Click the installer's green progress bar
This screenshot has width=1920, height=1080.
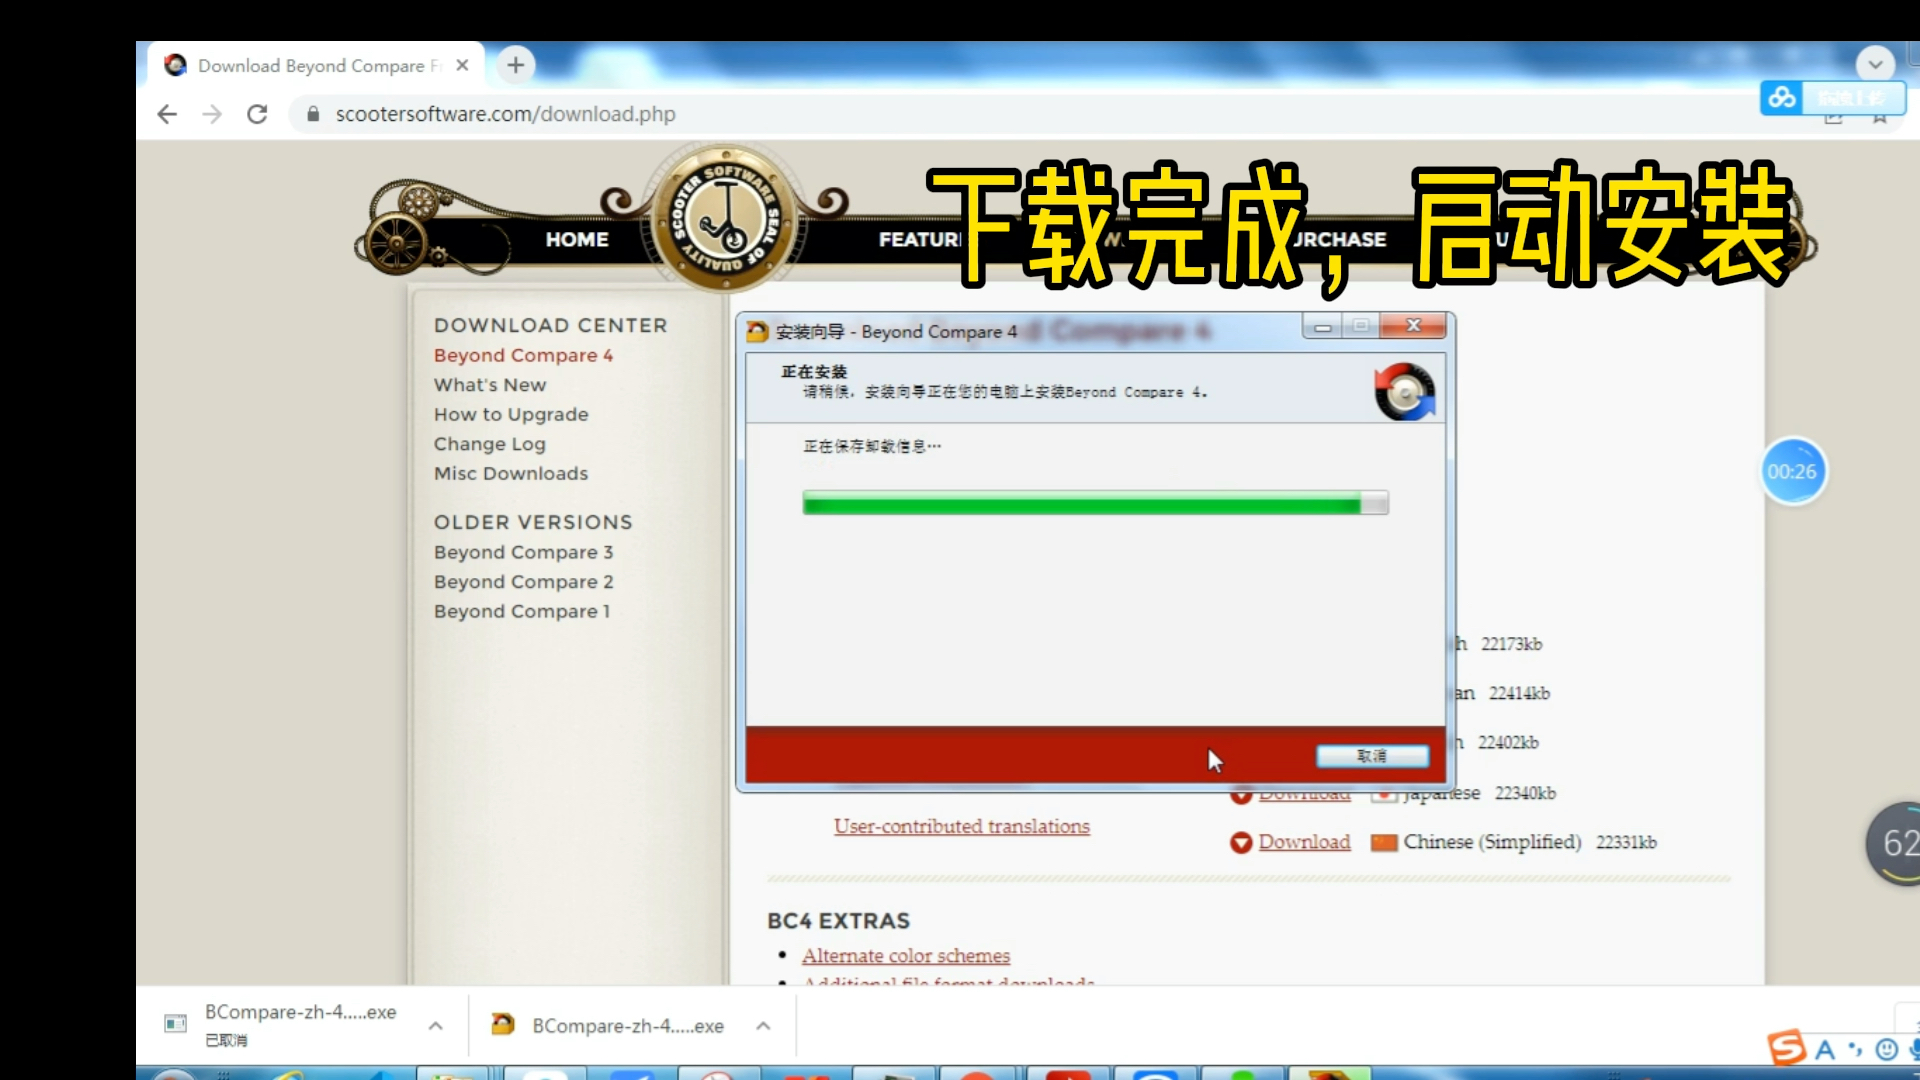click(x=1095, y=503)
